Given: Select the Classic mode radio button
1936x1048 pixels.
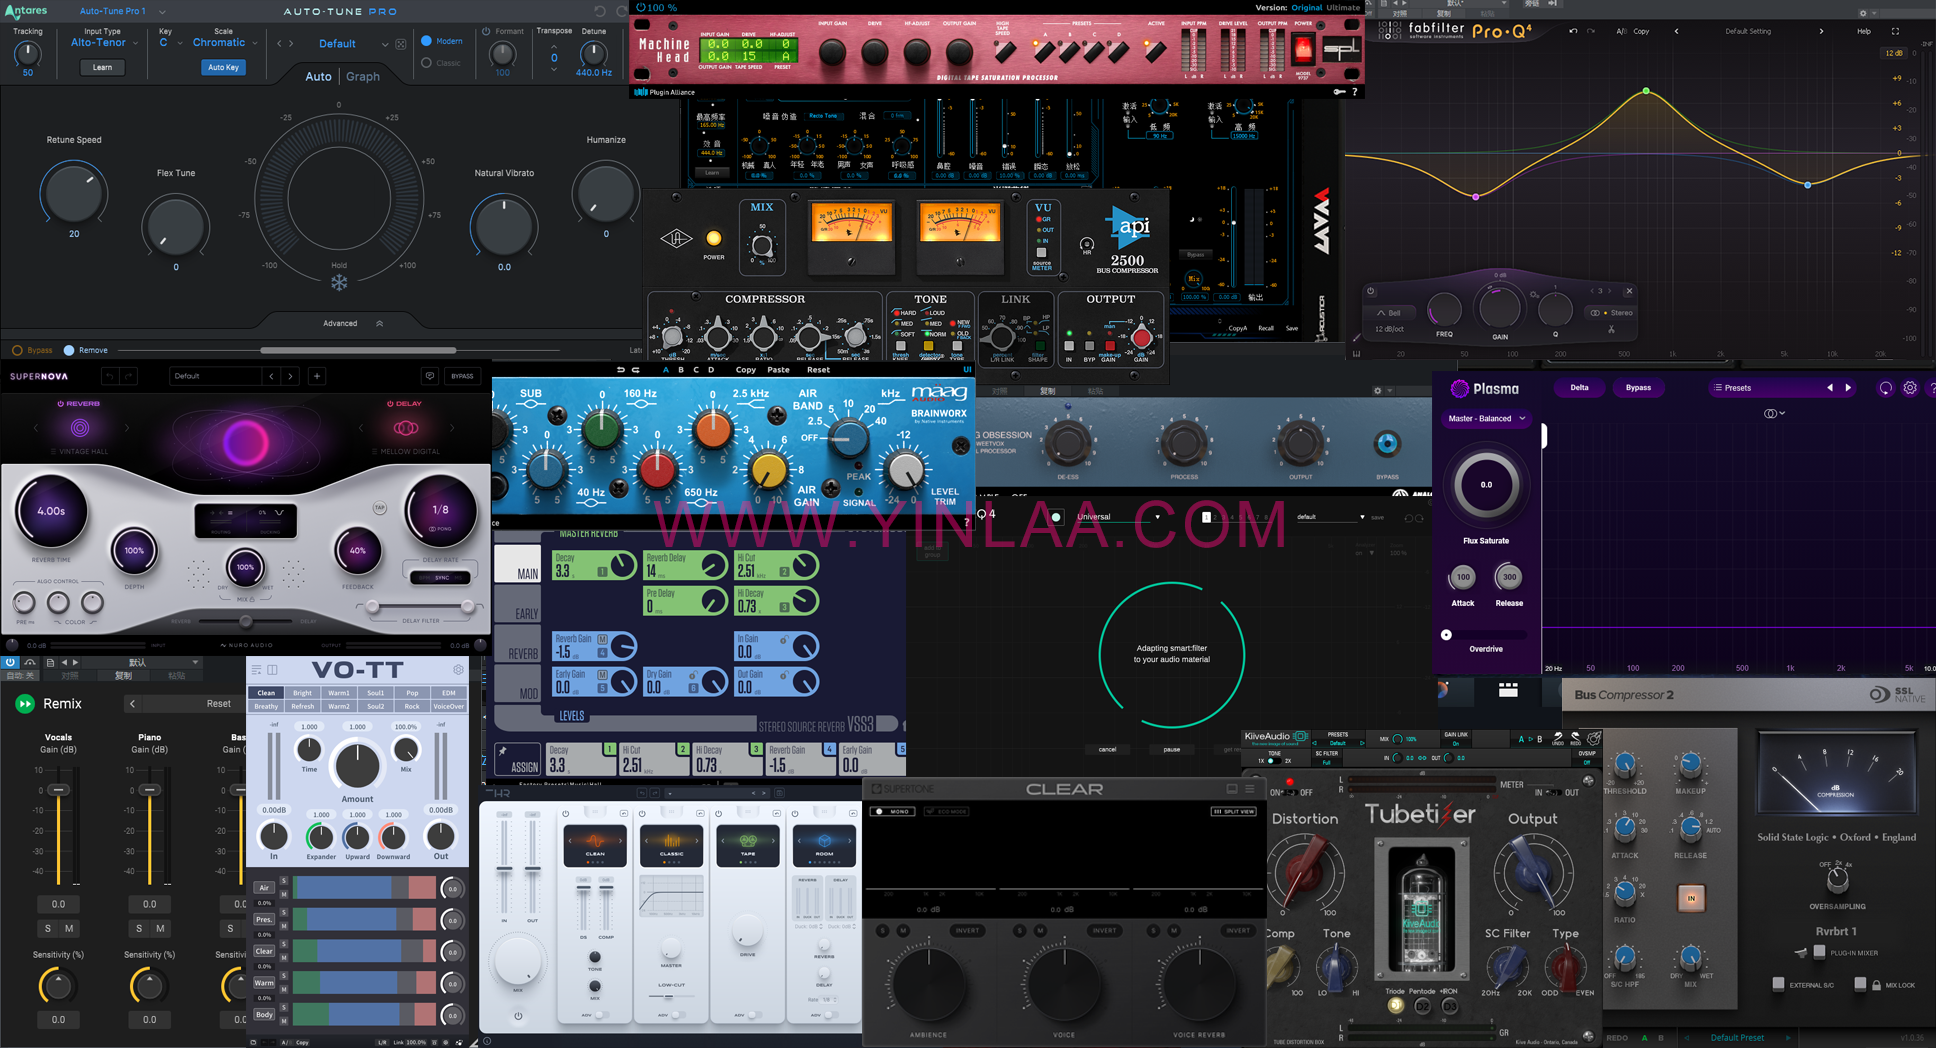Looking at the screenshot, I should (427, 63).
